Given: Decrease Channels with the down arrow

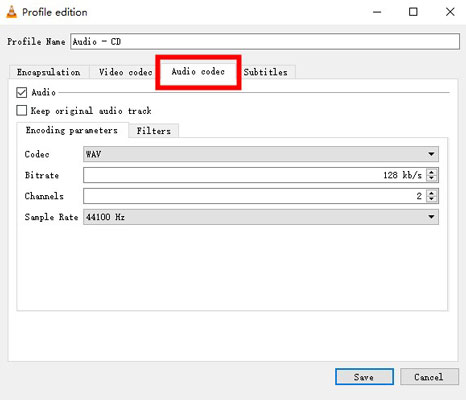Looking at the screenshot, I should 432,199.
